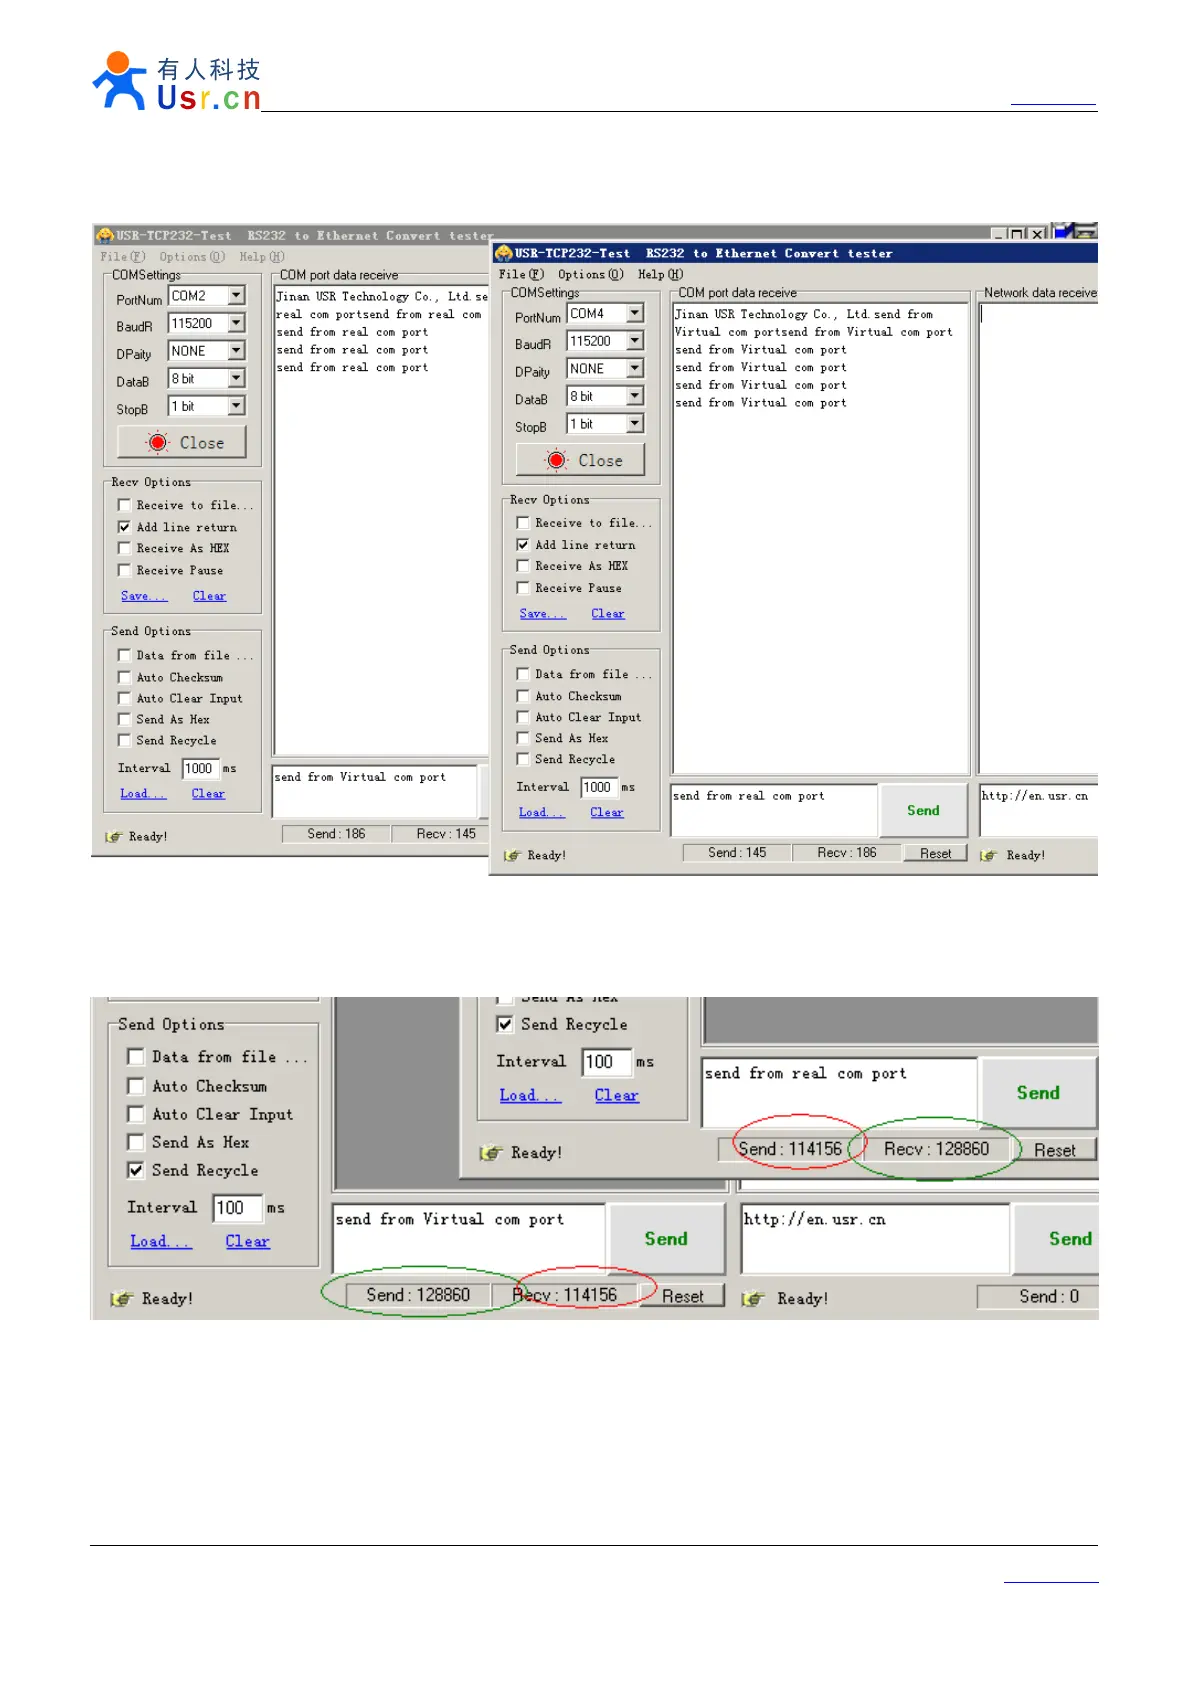Open the File(F) menu in the COM4 window
This screenshot has width=1191, height=1684.
click(521, 274)
